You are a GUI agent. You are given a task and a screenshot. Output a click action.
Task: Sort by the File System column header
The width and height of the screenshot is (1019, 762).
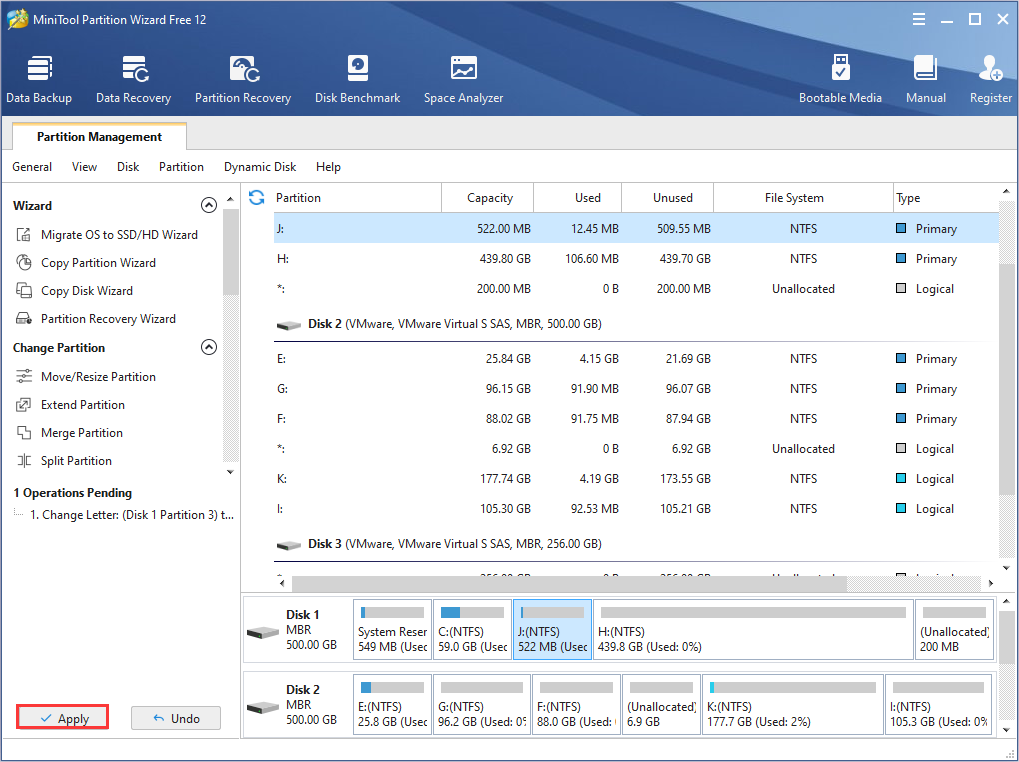pyautogui.click(x=803, y=197)
